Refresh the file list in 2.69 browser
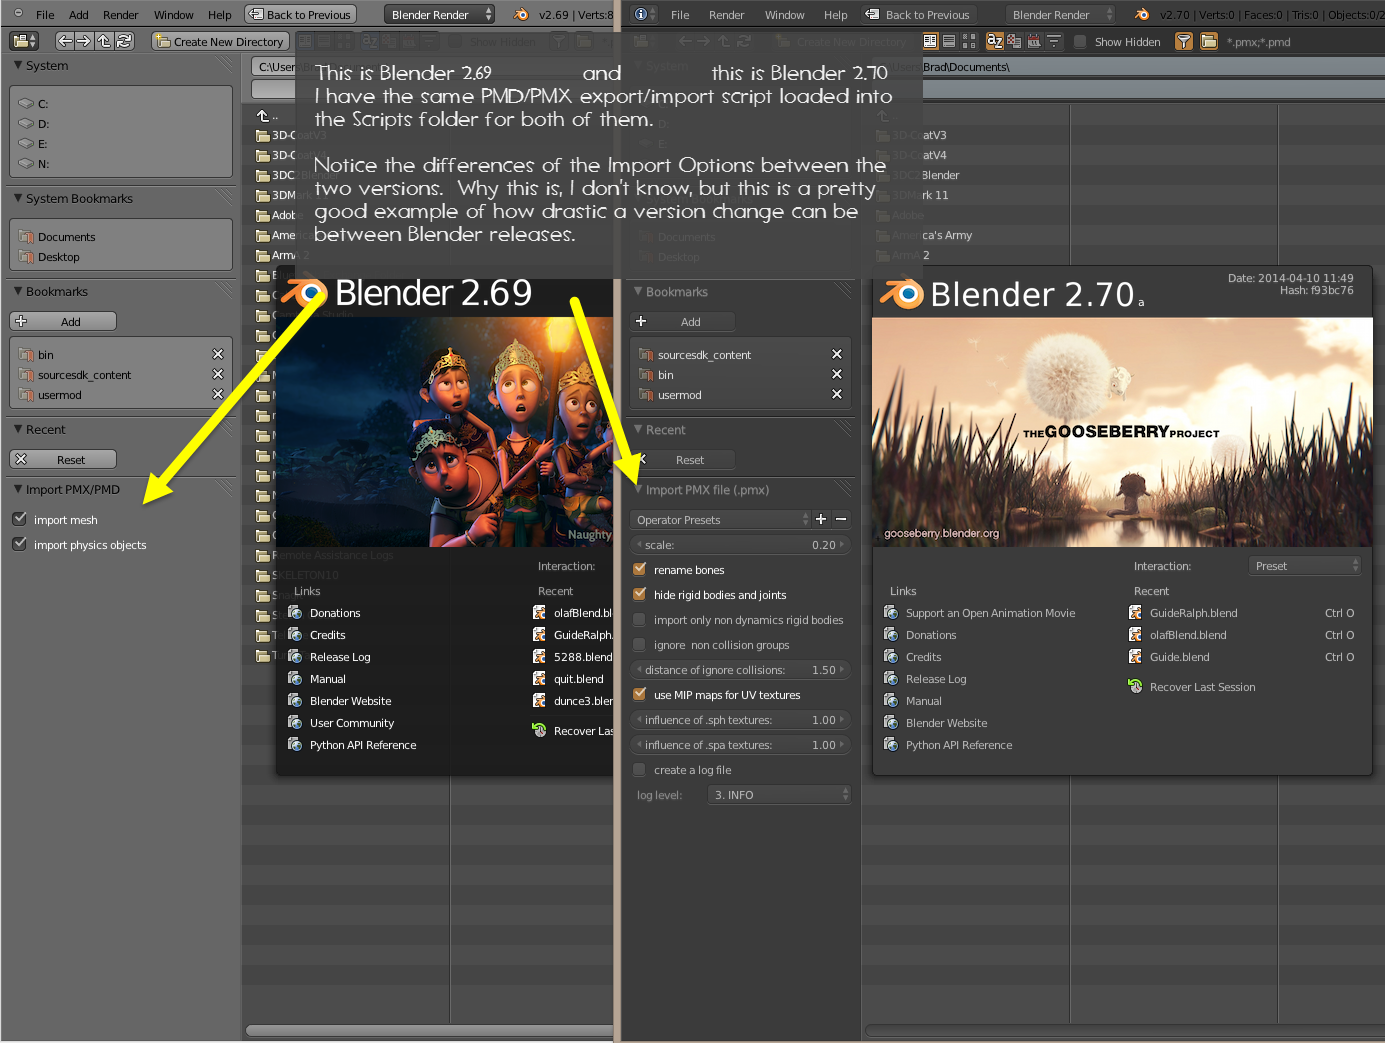Screen dimensions: 1385x1043 click(124, 41)
